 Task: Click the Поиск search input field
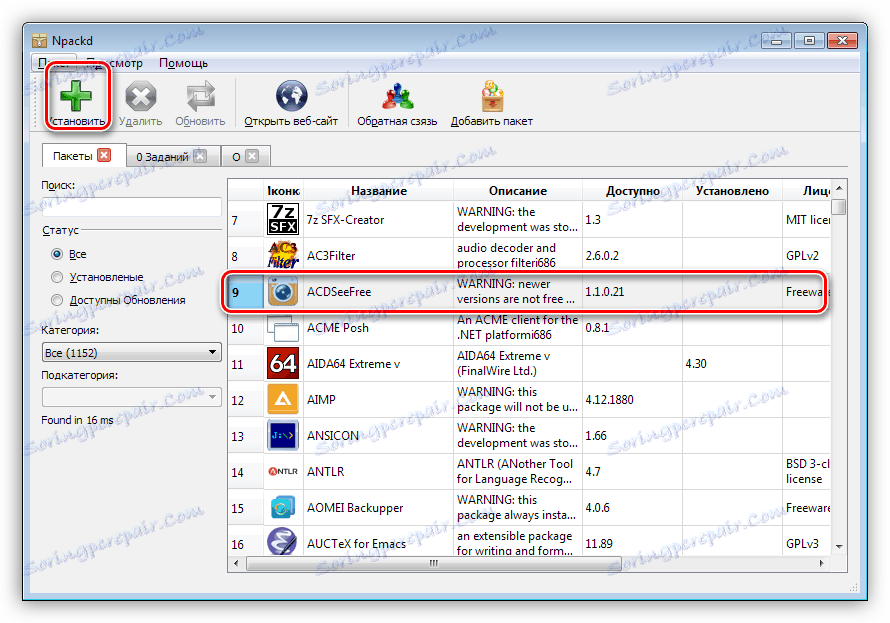131,207
